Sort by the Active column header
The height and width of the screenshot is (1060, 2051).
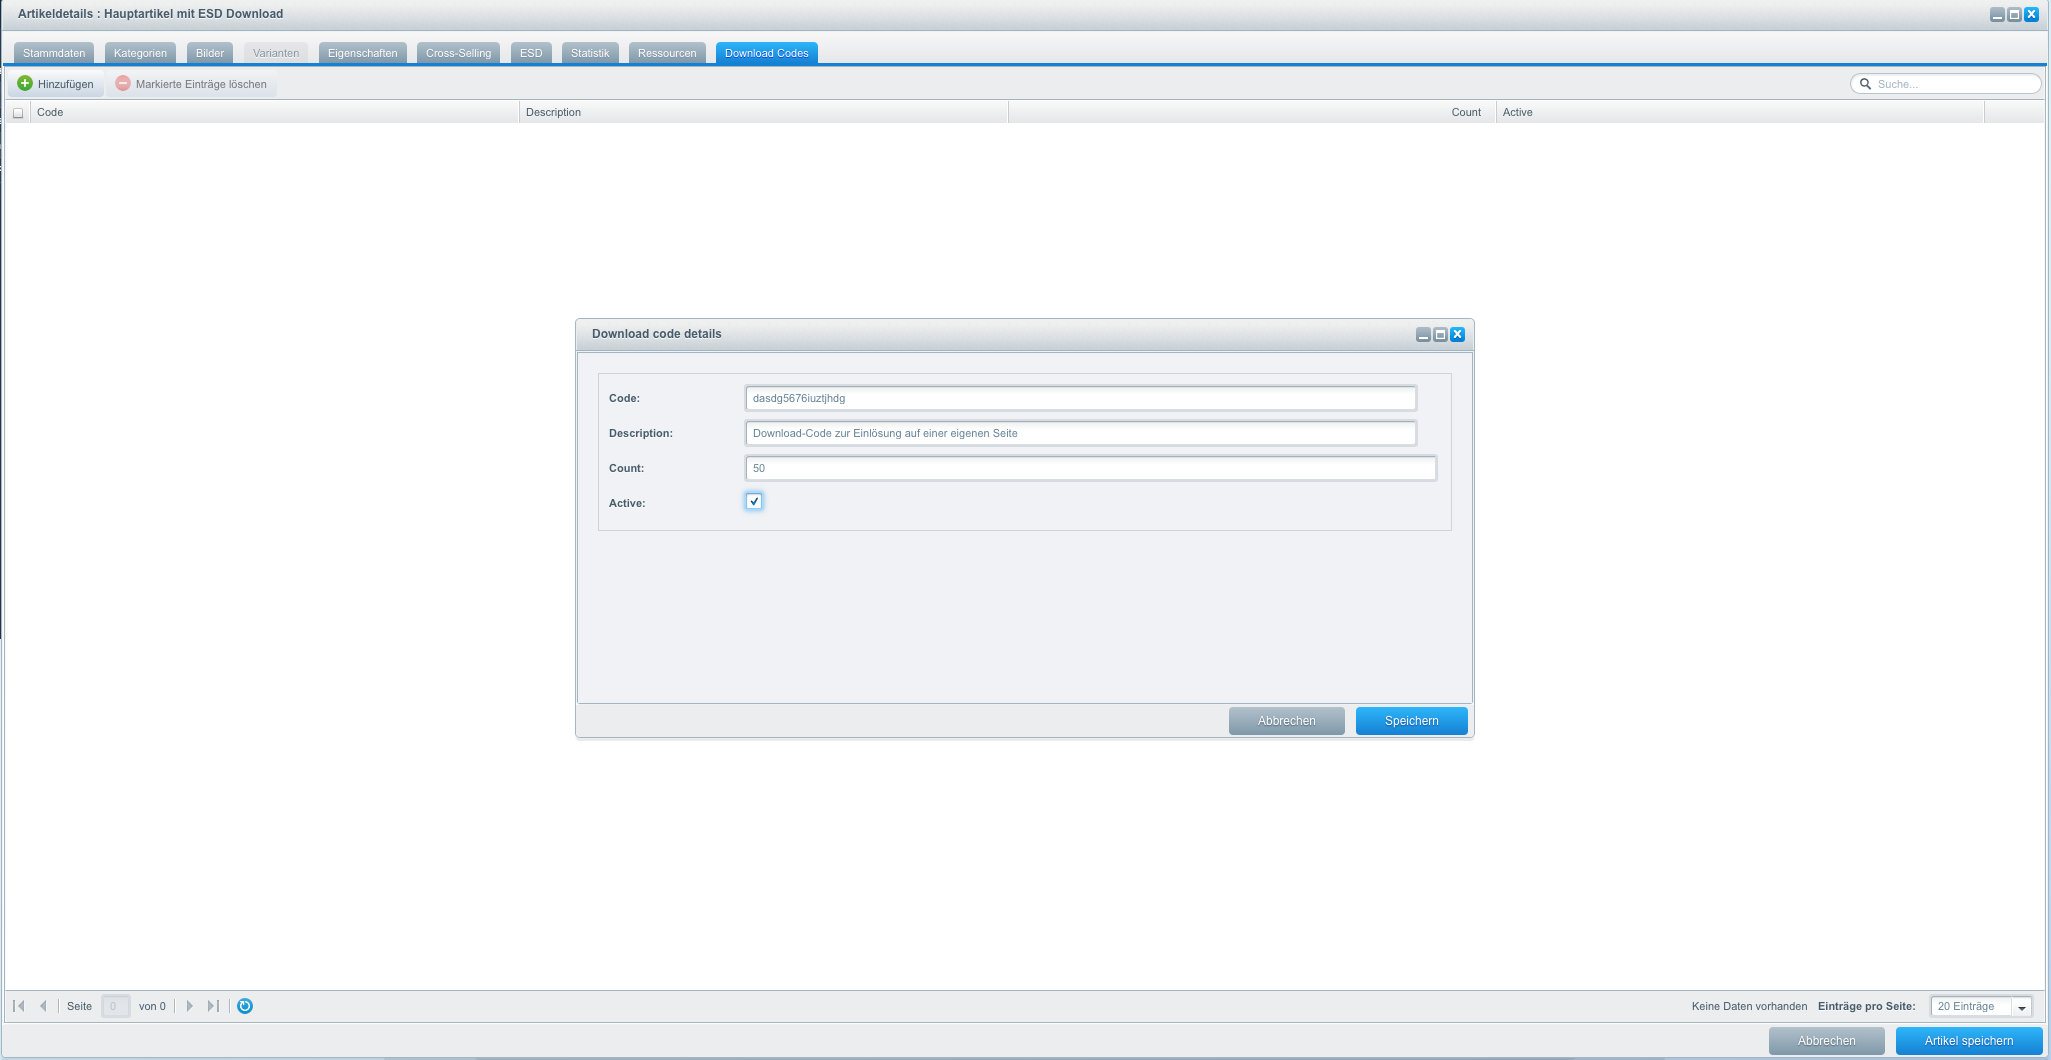(1740, 112)
